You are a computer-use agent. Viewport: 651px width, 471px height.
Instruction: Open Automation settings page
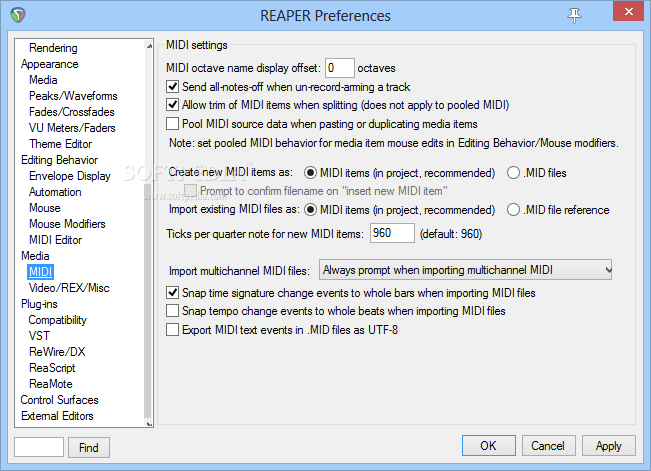55,192
